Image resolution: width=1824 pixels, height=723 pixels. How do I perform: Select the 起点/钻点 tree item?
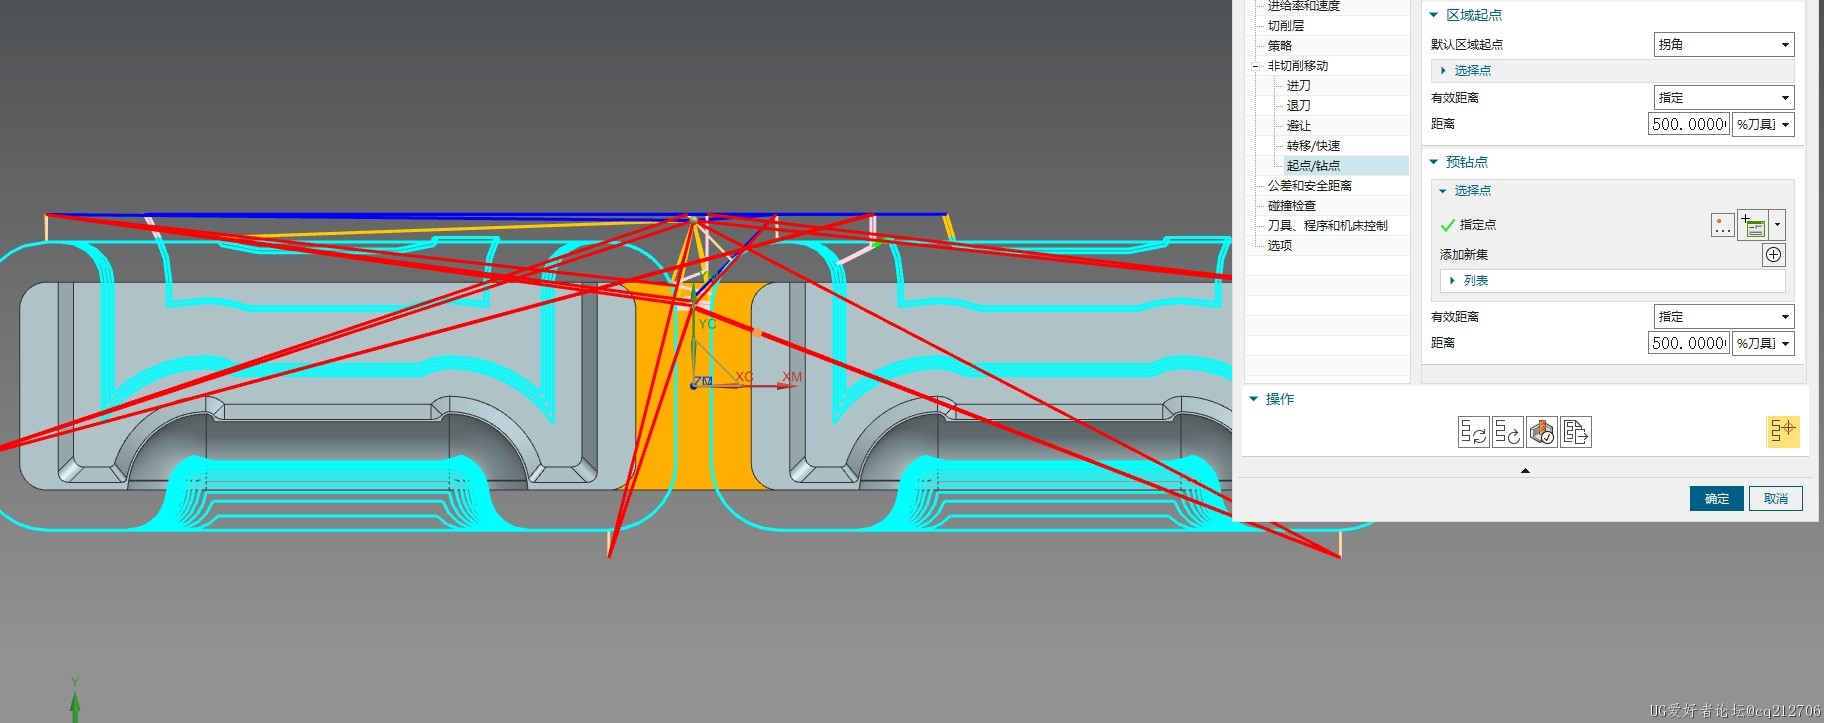click(x=1313, y=166)
